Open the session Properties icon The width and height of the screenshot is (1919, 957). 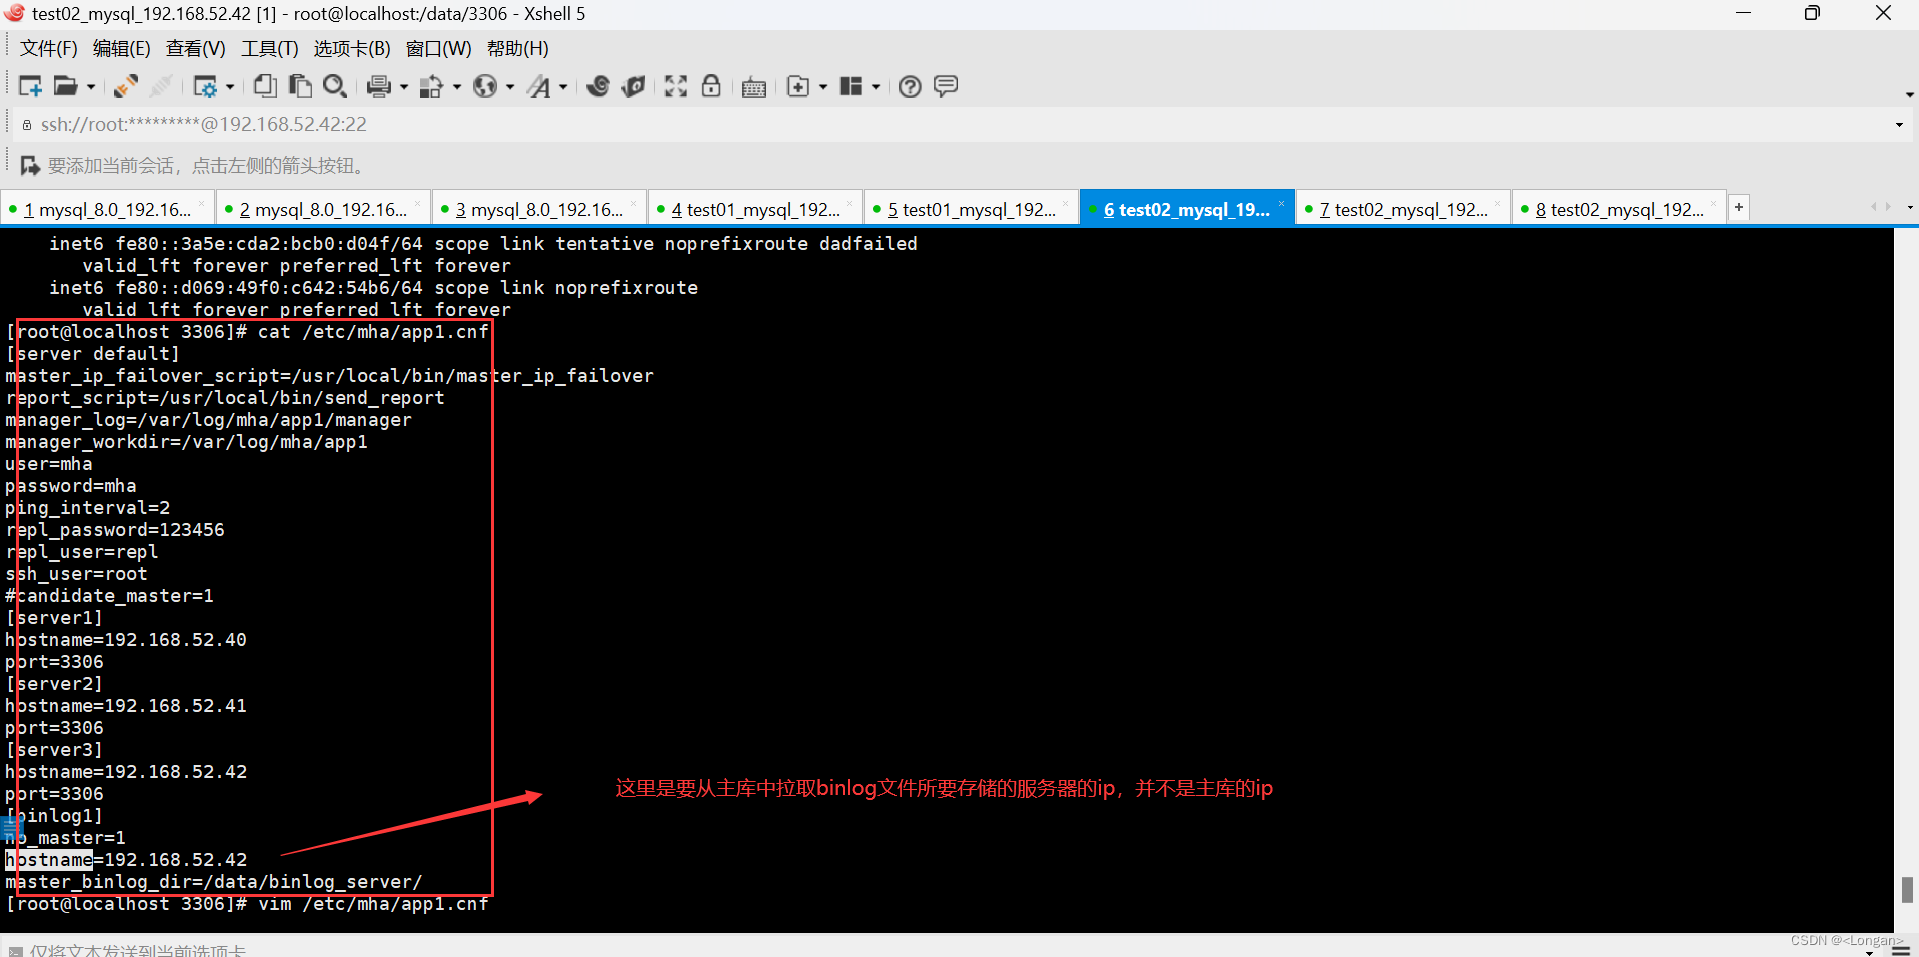click(x=208, y=86)
